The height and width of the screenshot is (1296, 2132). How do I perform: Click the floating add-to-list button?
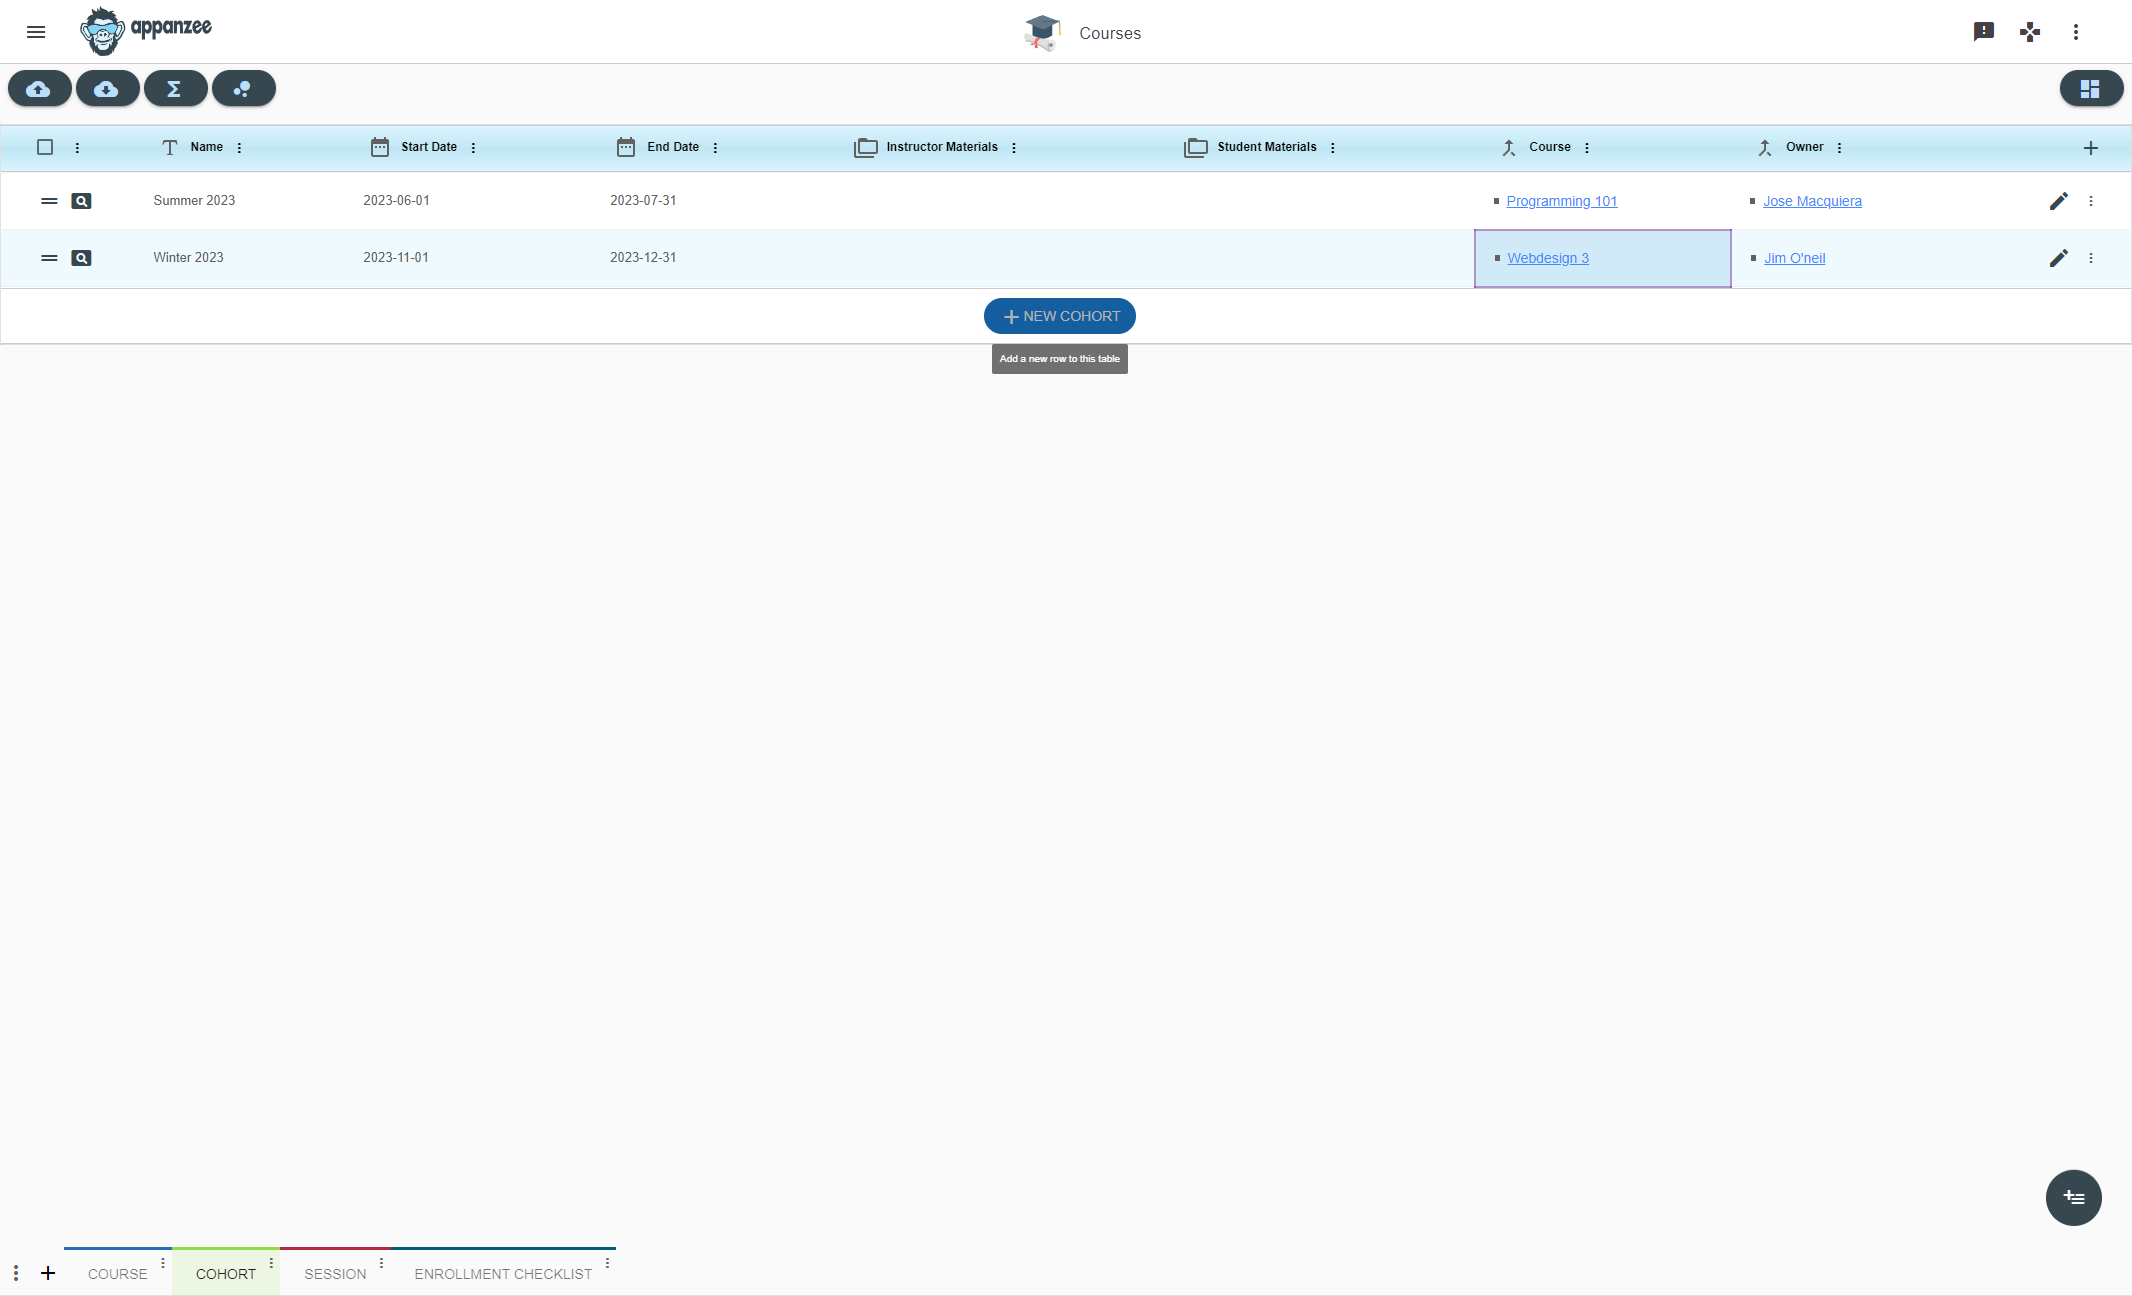click(x=2074, y=1198)
